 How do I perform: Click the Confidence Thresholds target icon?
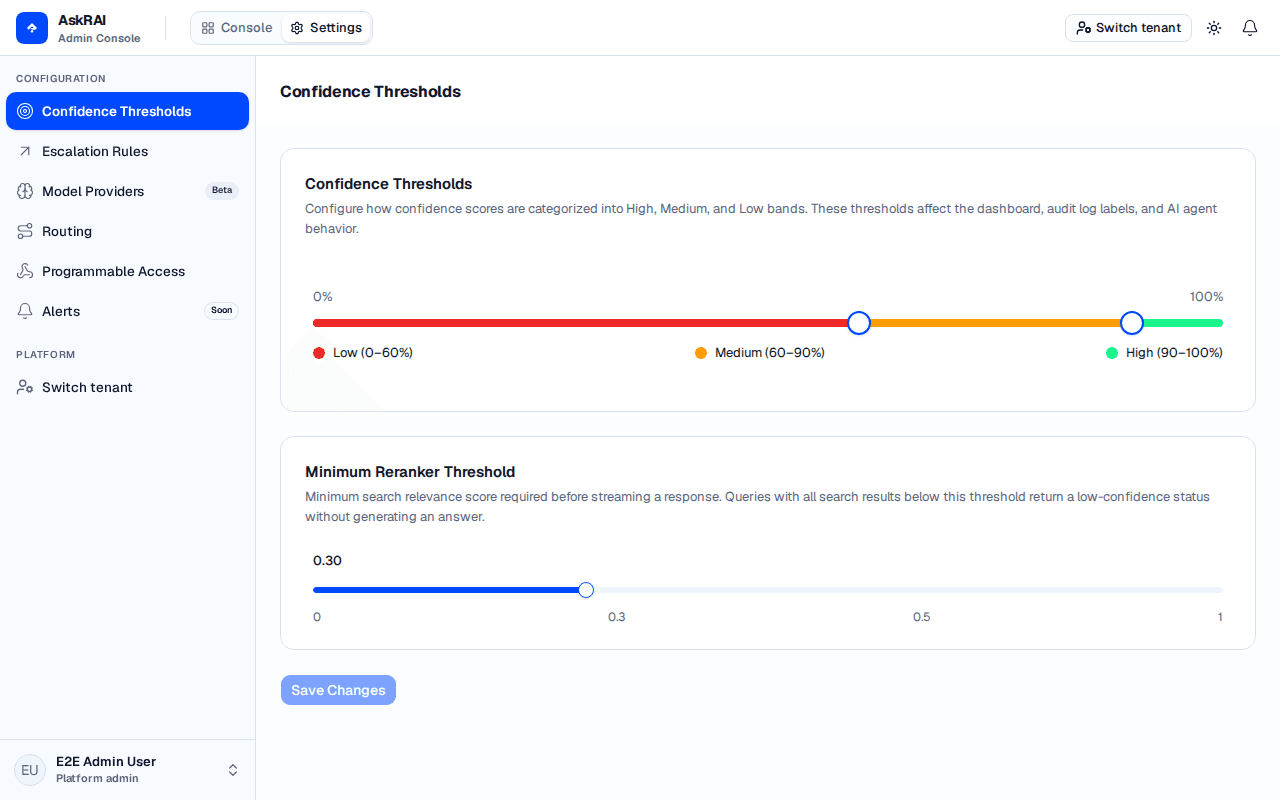(25, 111)
